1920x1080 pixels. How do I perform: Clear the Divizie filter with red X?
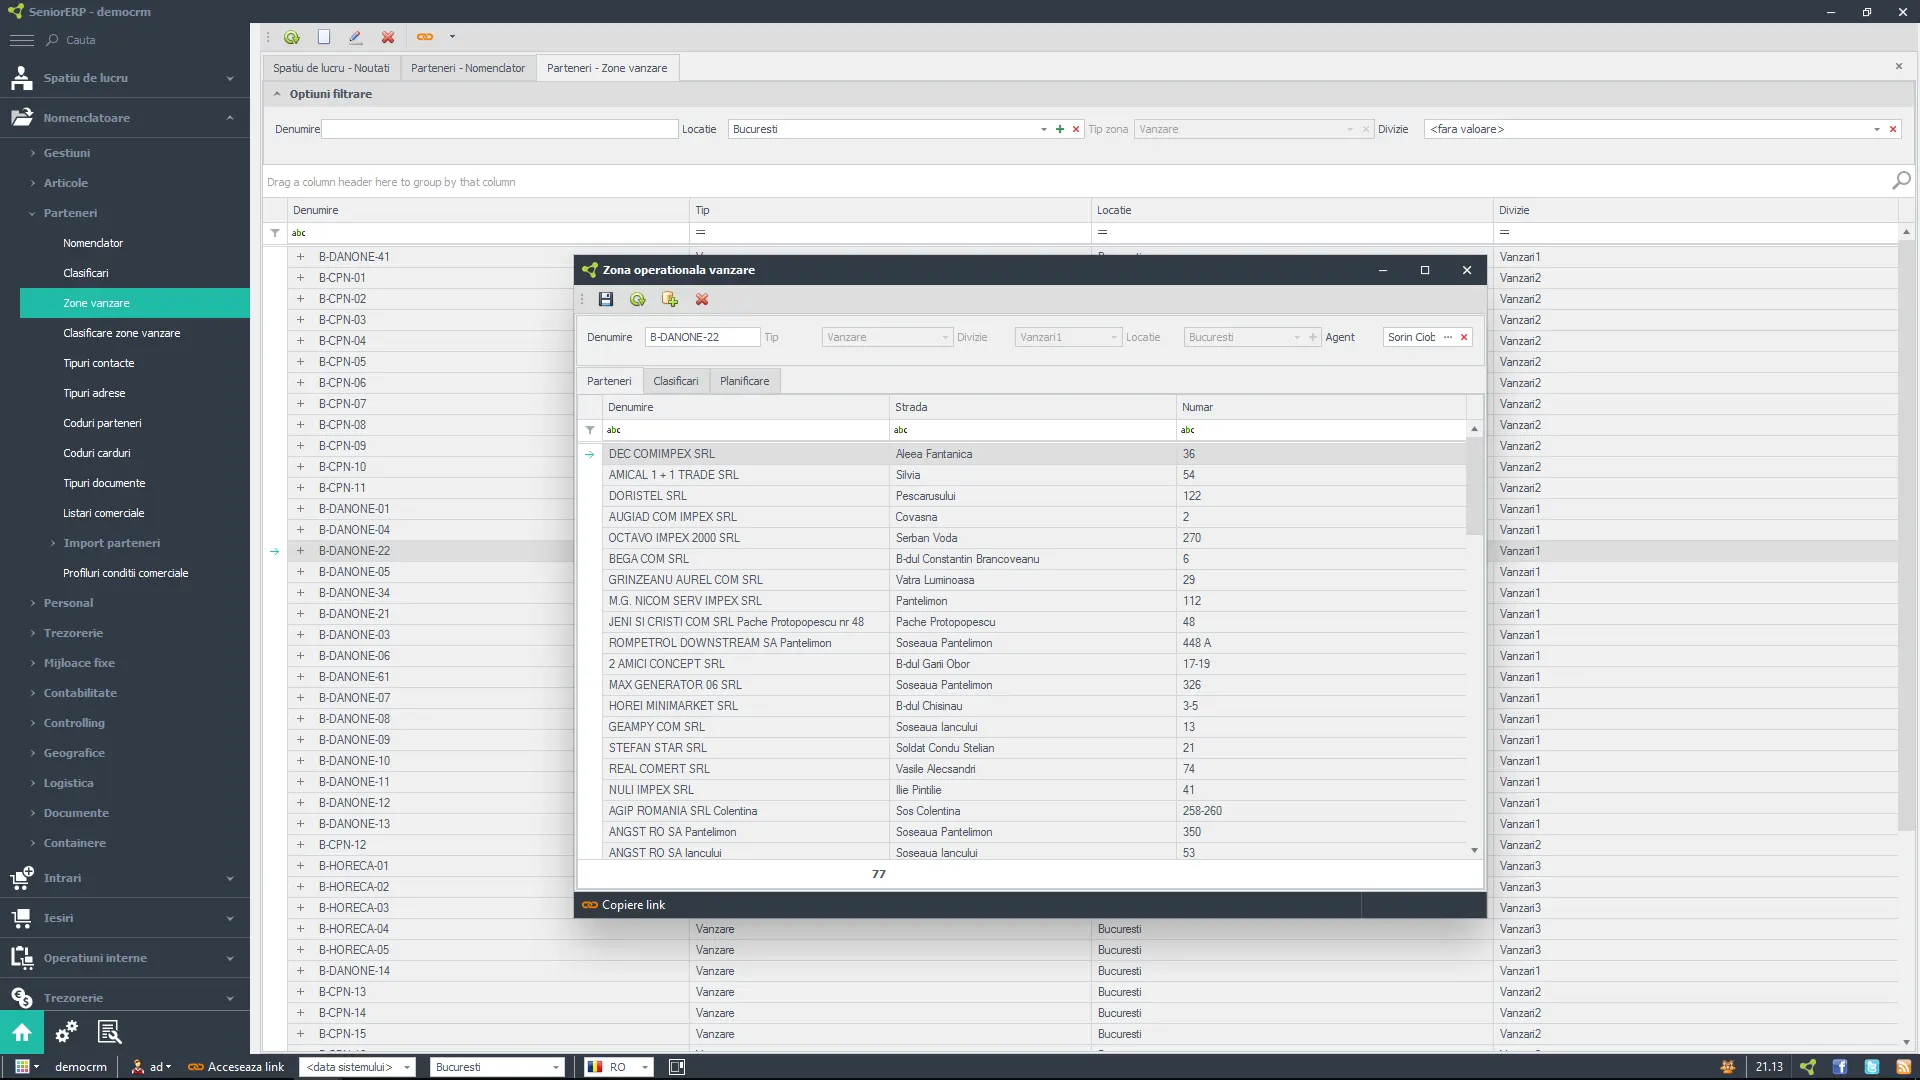pyautogui.click(x=1893, y=129)
